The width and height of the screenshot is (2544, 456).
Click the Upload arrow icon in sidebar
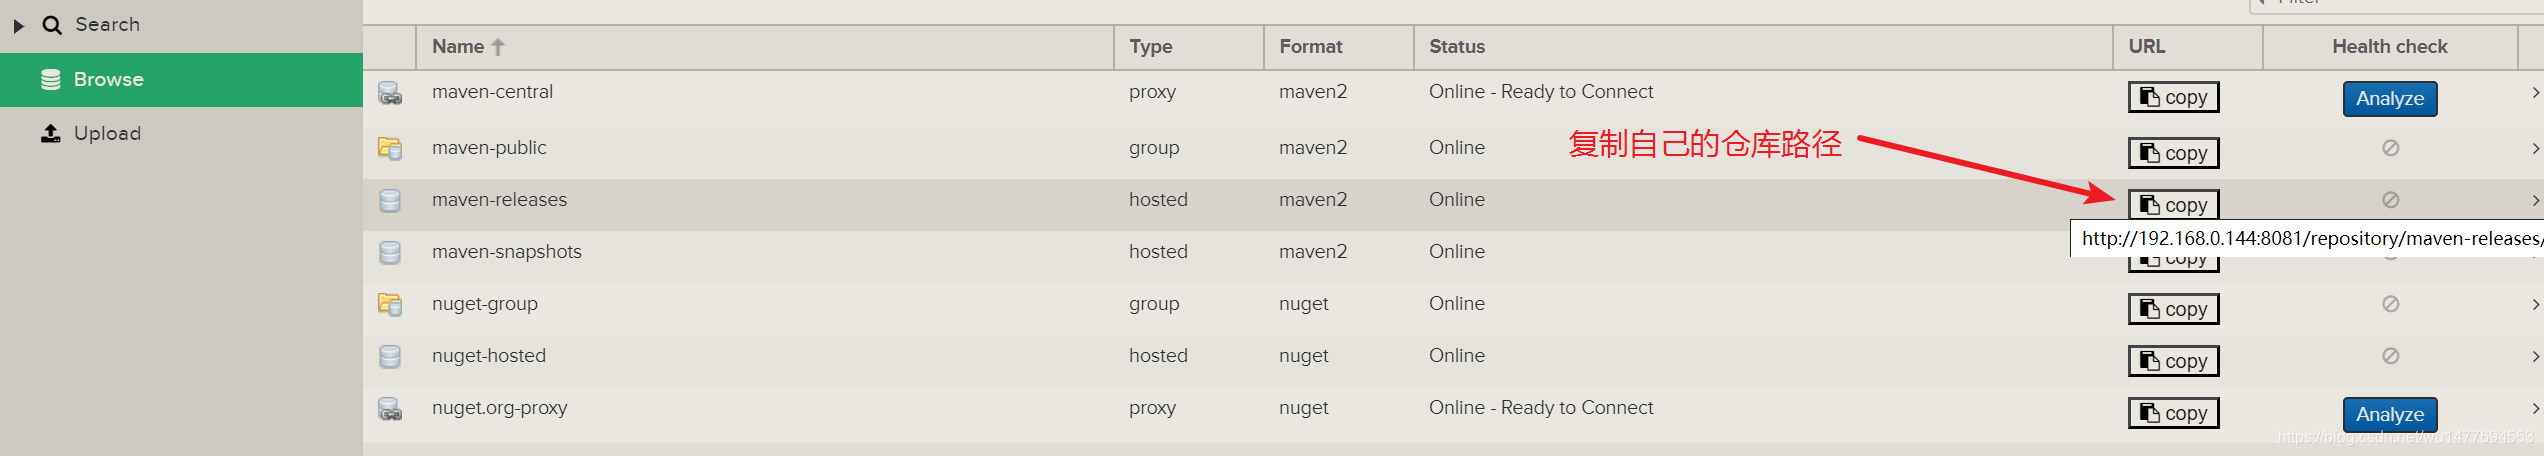point(51,133)
